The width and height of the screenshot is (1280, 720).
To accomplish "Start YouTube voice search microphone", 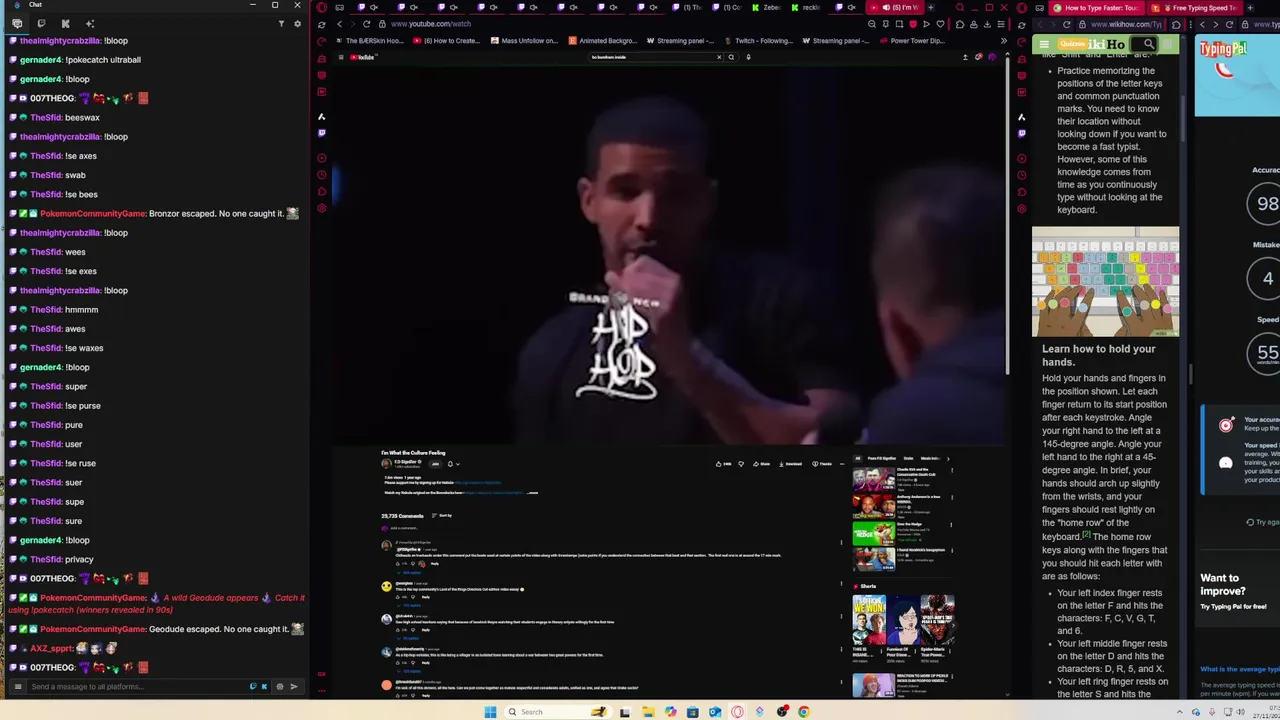I will click(x=748, y=57).
